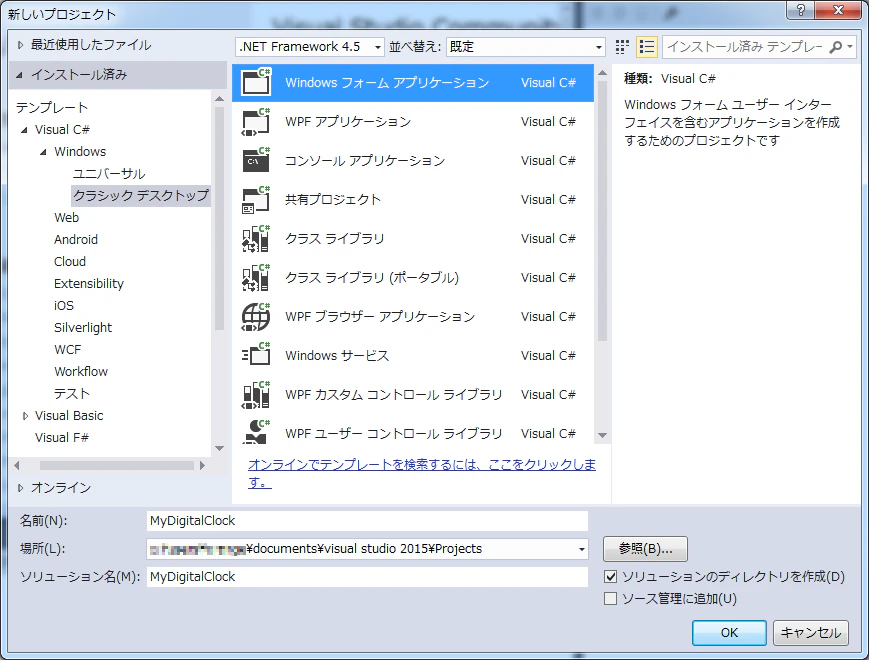Switch to the detailed list view

pos(647,46)
